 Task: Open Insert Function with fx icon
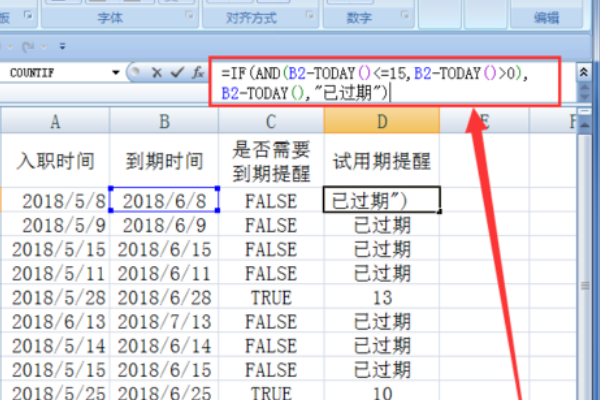[198, 72]
